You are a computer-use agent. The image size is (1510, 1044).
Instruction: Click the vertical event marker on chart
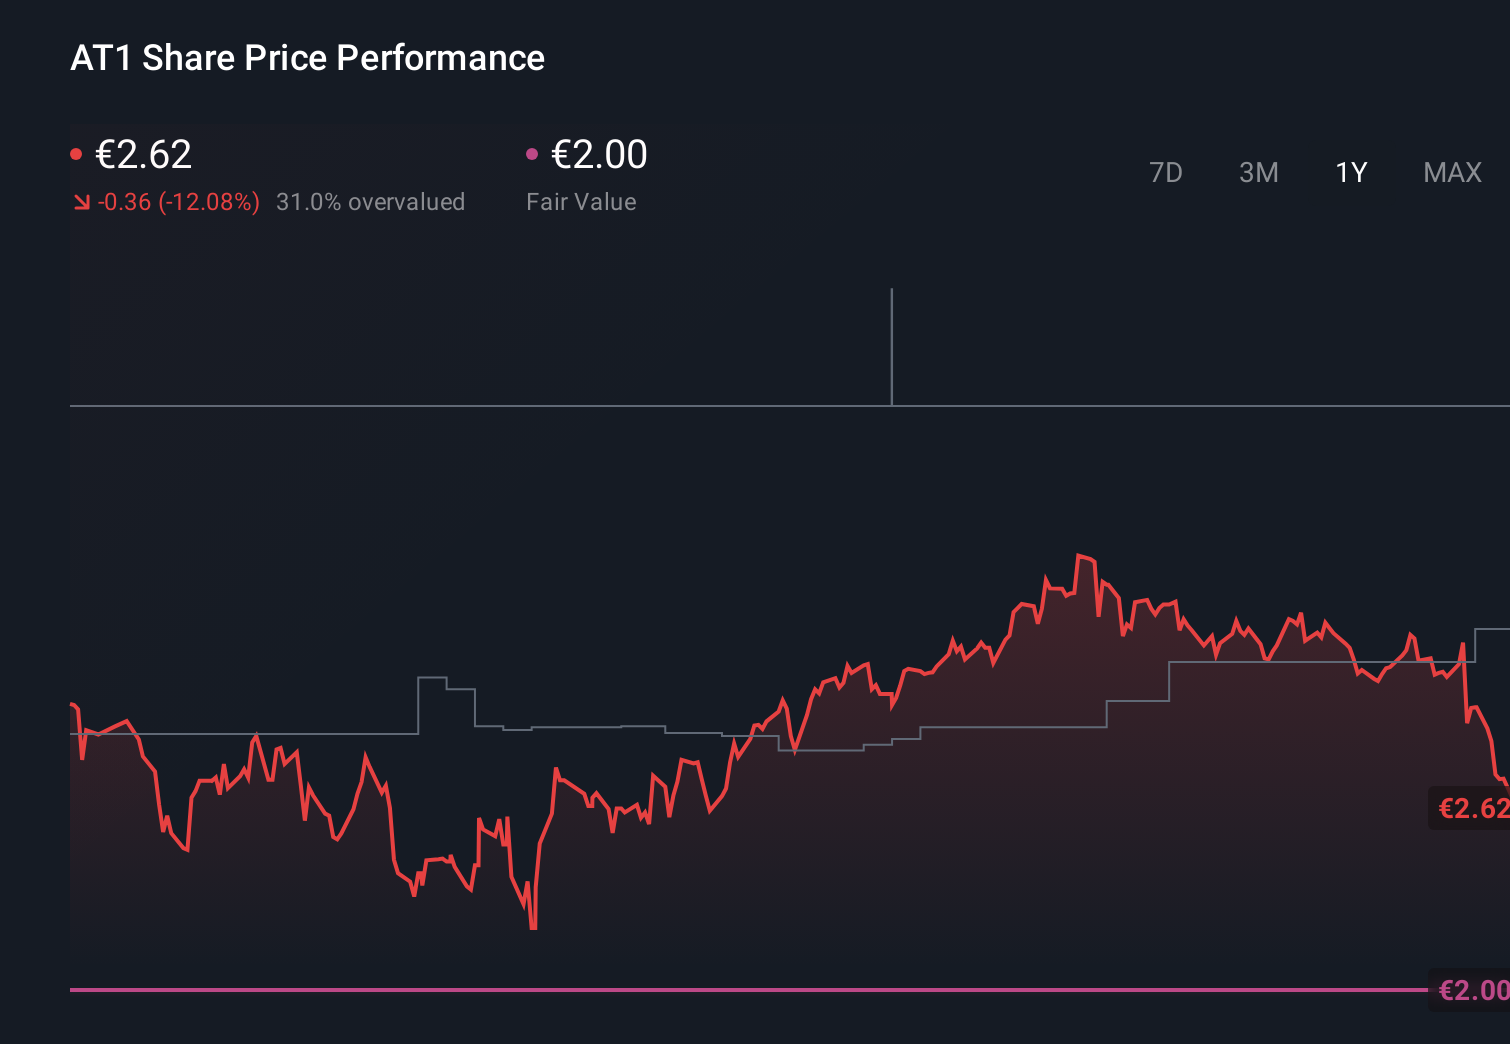(x=892, y=345)
